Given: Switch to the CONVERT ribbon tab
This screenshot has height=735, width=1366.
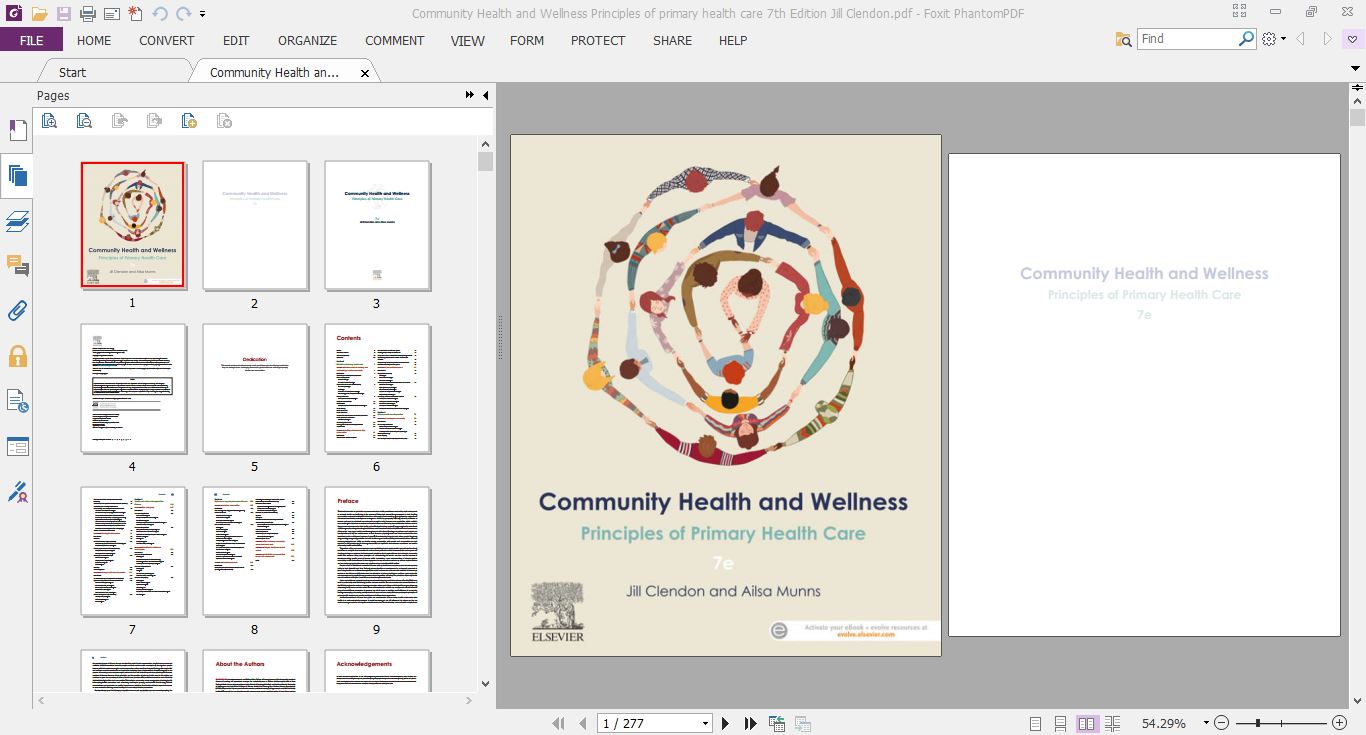Looking at the screenshot, I should click(167, 40).
